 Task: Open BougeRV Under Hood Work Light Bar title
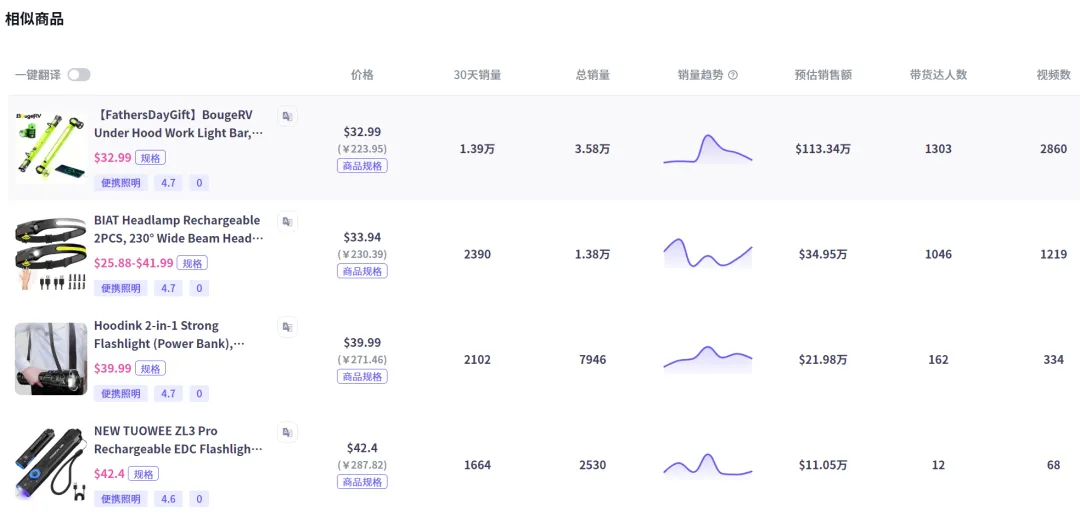pyautogui.click(x=178, y=124)
